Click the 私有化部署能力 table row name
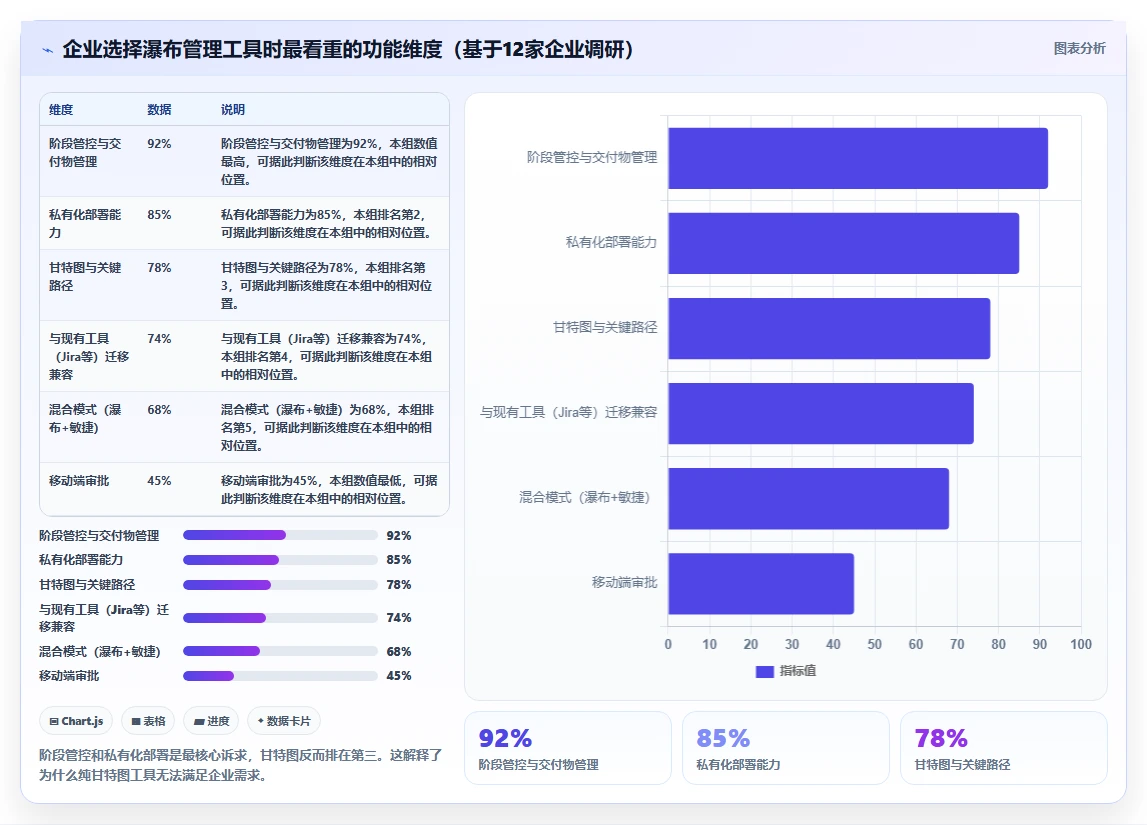 [x=85, y=223]
